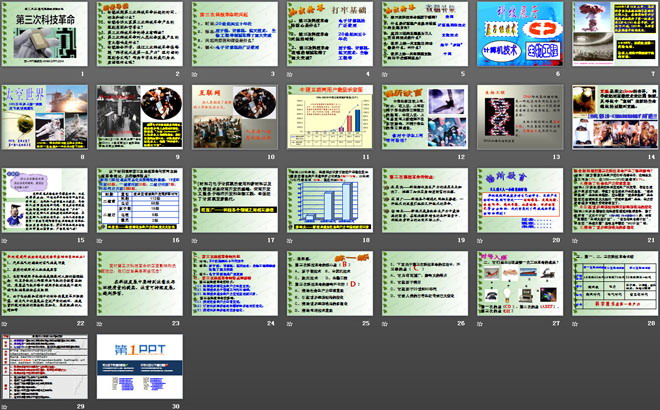Select slide 5 thumbnail
This screenshot has height=410, width=660.
click(425, 34)
